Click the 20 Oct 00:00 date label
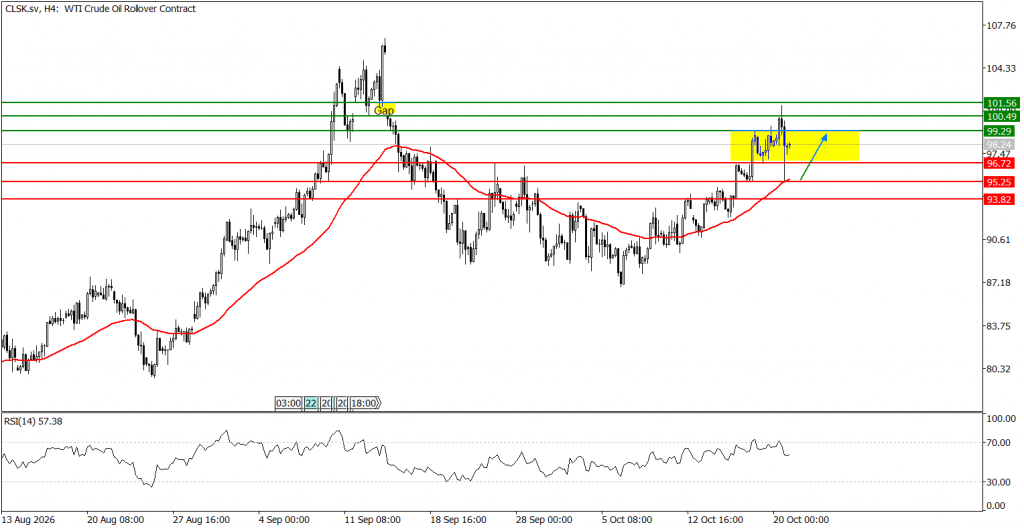The image size is (1024, 529). click(x=800, y=520)
